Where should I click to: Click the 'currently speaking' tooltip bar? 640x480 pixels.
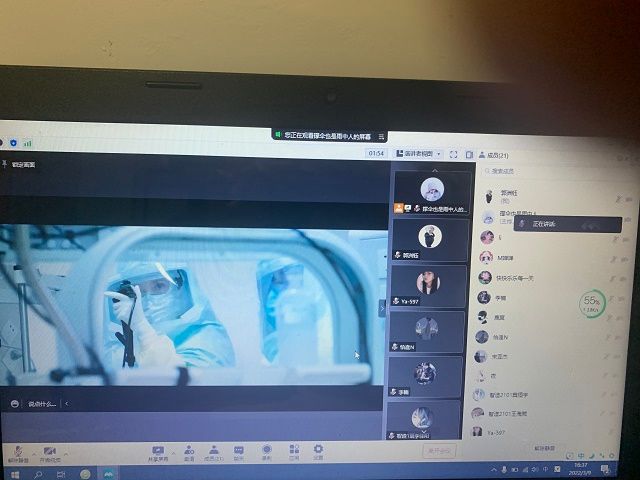567,224
